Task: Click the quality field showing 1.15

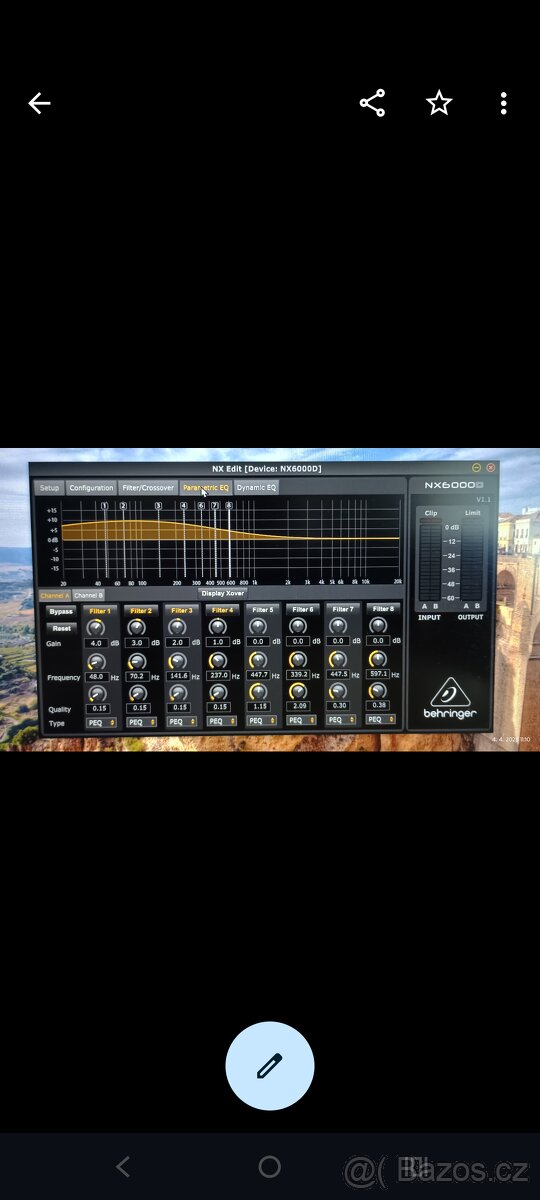Action: tap(258, 706)
